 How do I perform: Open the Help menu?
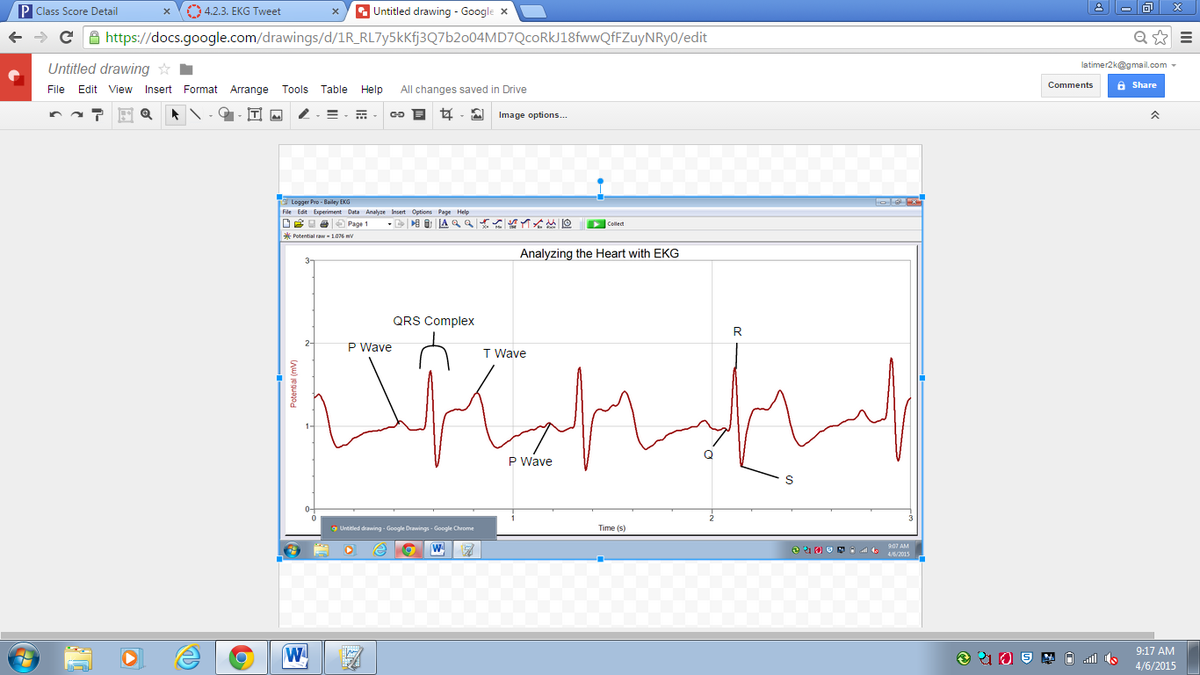pyautogui.click(x=371, y=89)
